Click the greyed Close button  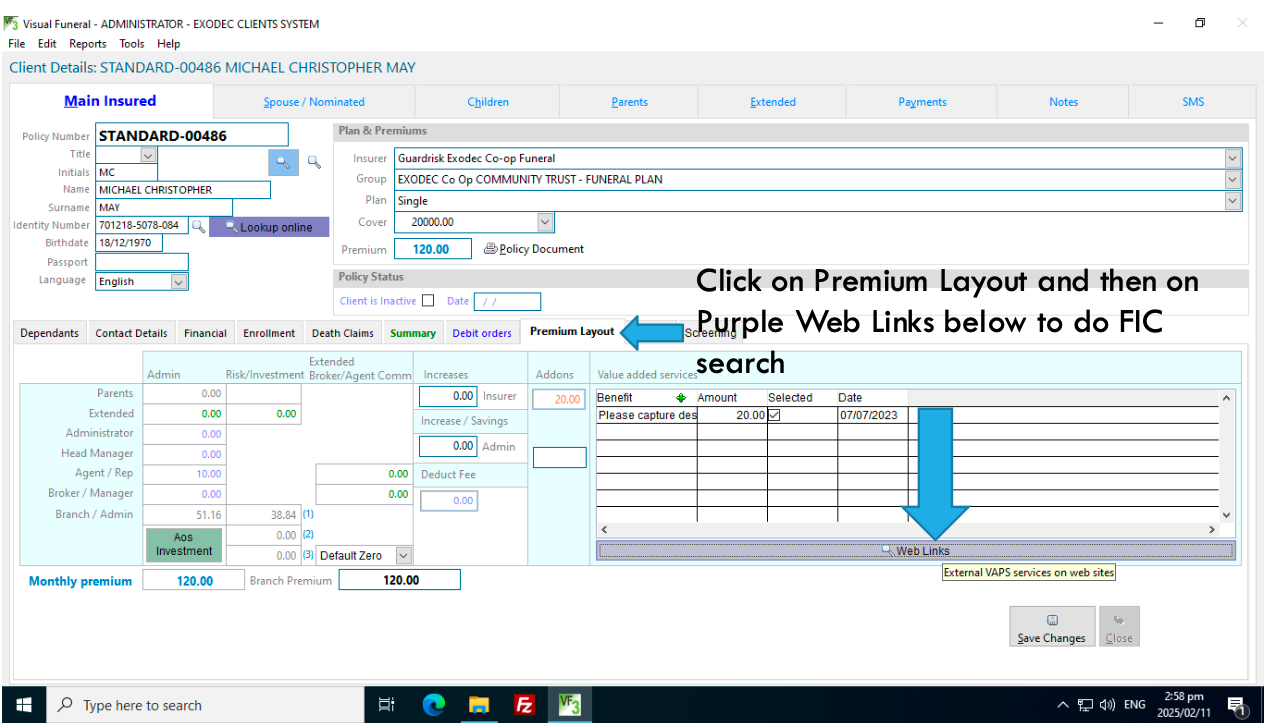(1119, 628)
